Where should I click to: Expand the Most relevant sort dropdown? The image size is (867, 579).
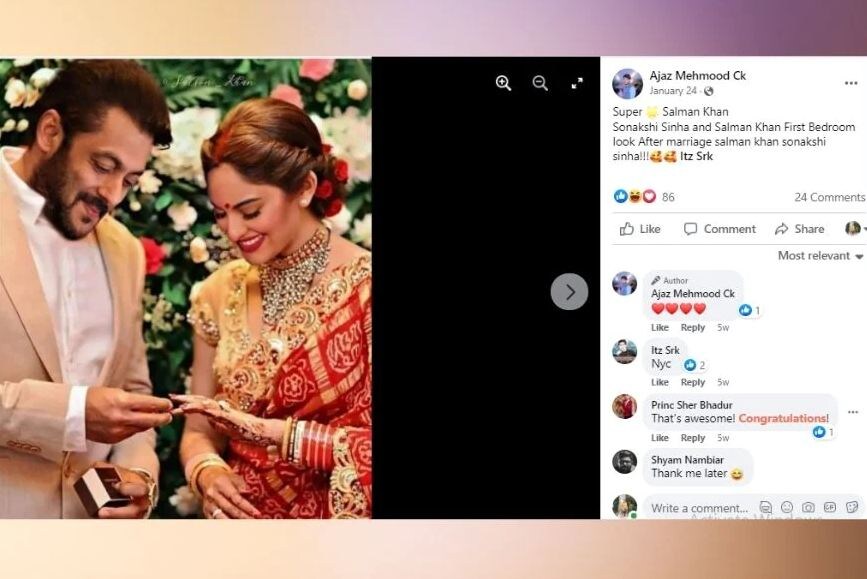[821, 255]
